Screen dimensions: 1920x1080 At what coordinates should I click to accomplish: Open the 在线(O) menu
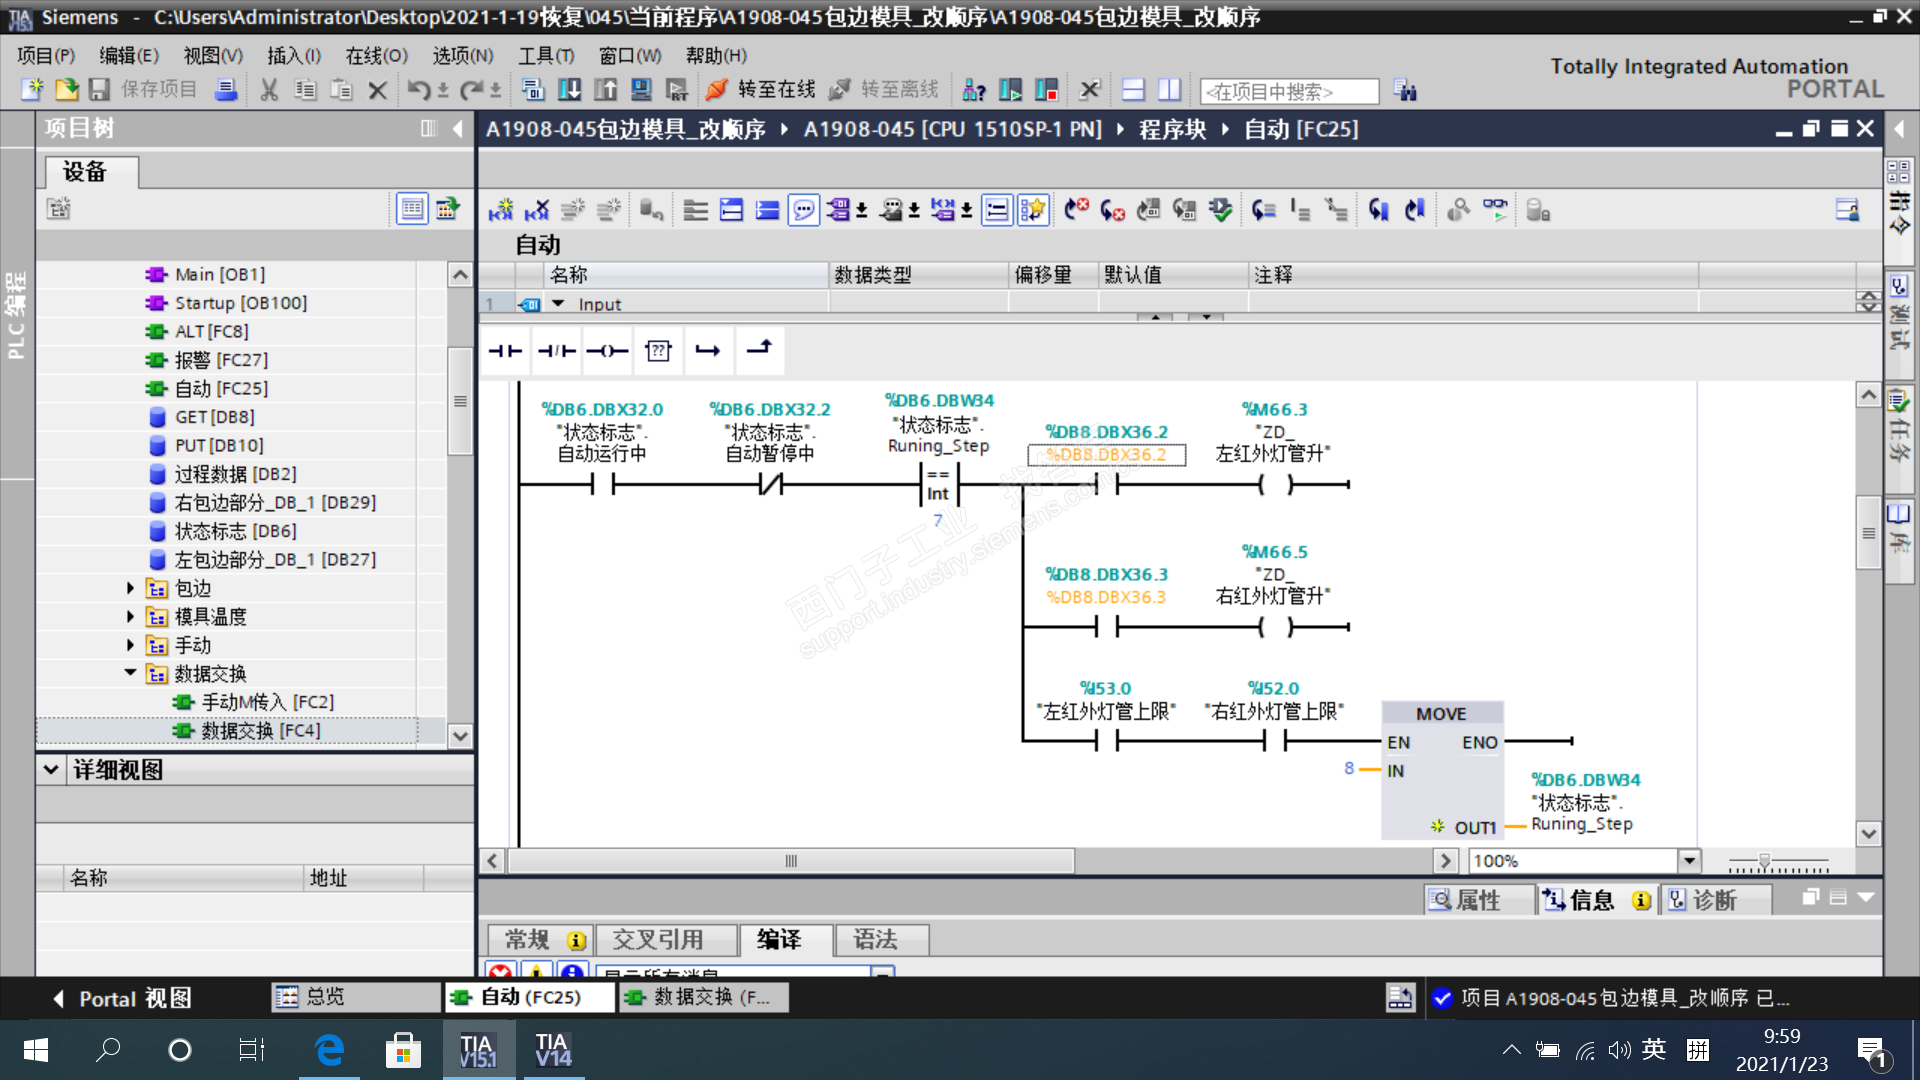pyautogui.click(x=376, y=56)
